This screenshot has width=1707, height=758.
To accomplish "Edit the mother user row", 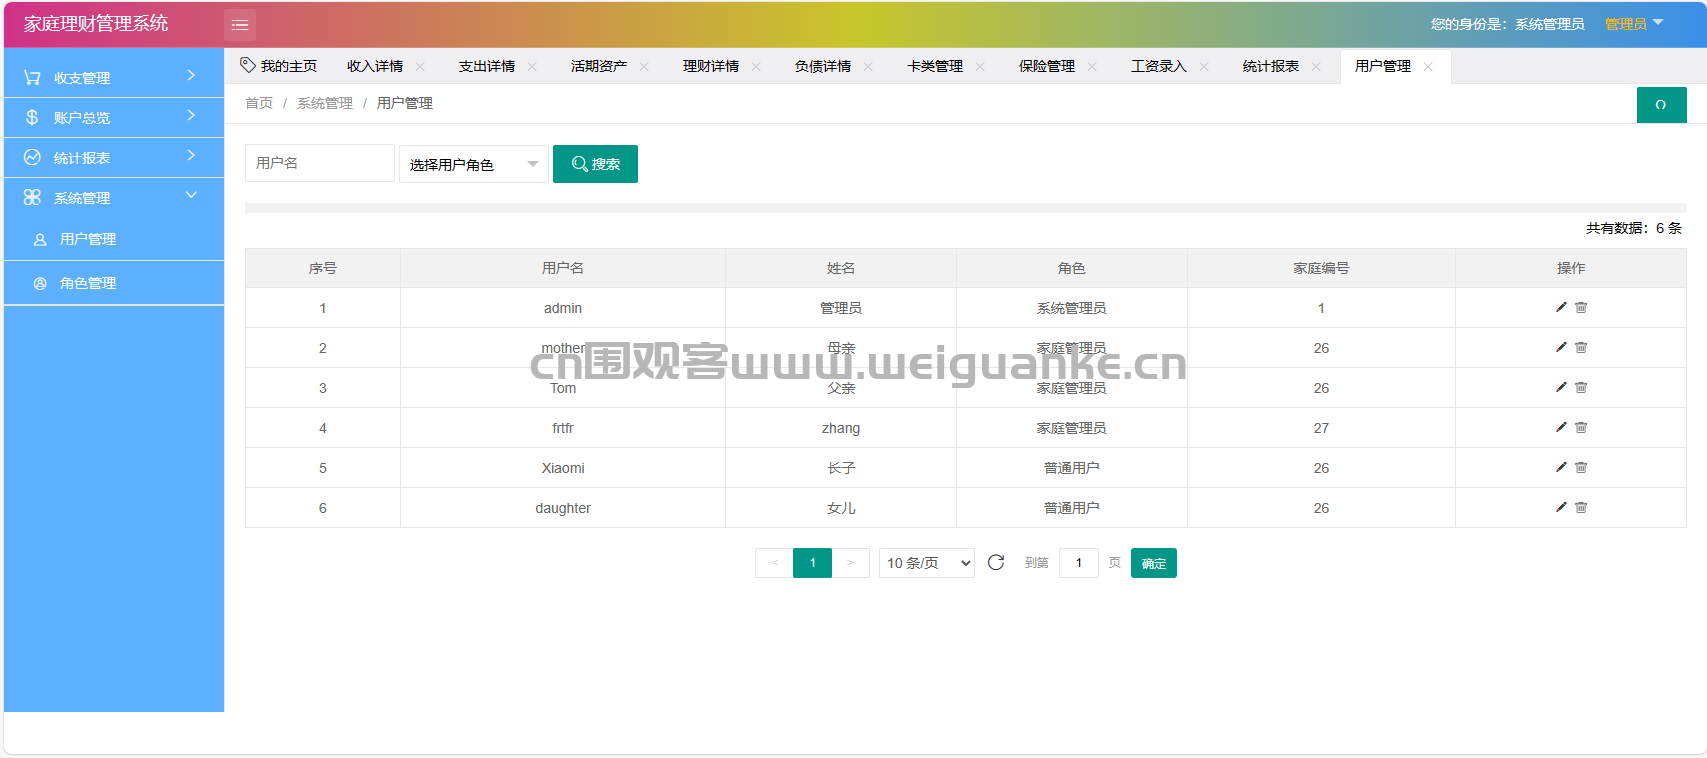I will click(x=1561, y=347).
